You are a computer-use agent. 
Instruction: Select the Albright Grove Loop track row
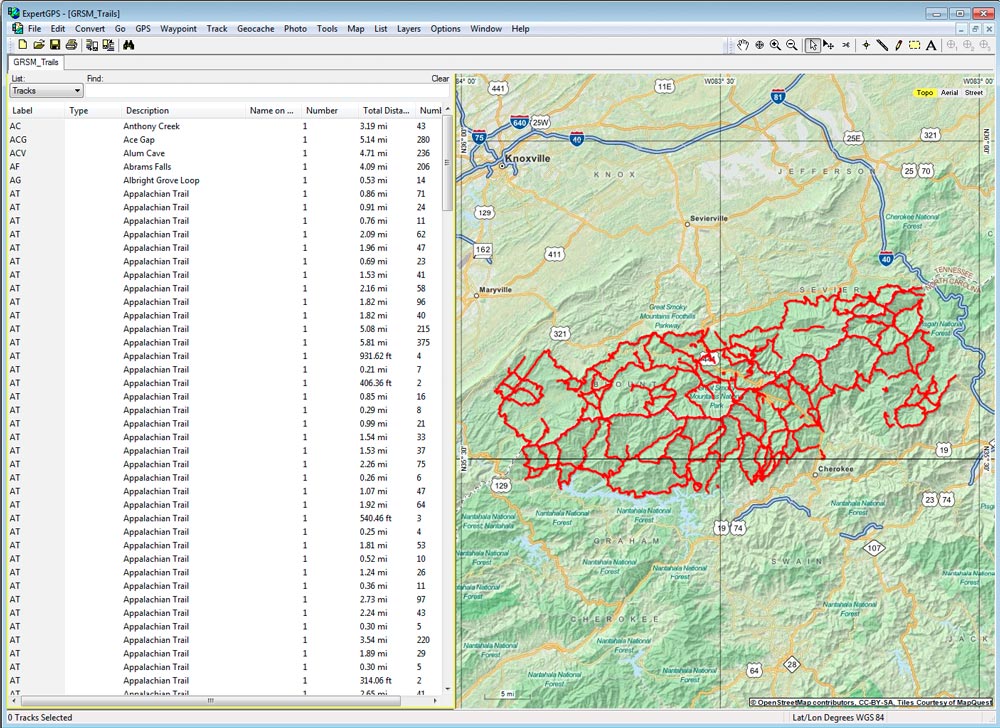click(x=224, y=180)
